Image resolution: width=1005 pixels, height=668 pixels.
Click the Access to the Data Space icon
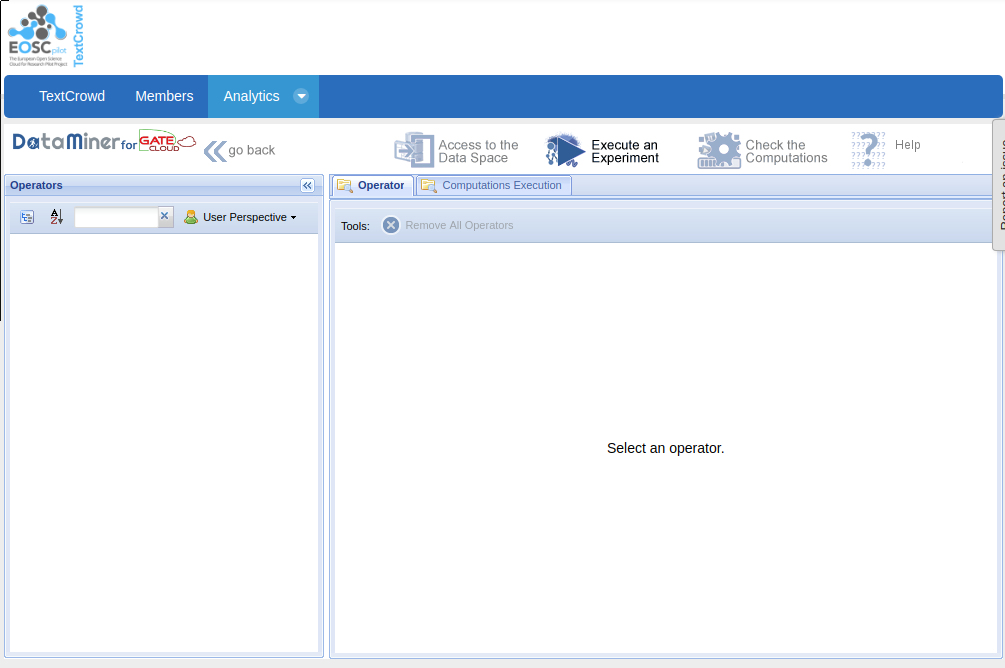(413, 149)
